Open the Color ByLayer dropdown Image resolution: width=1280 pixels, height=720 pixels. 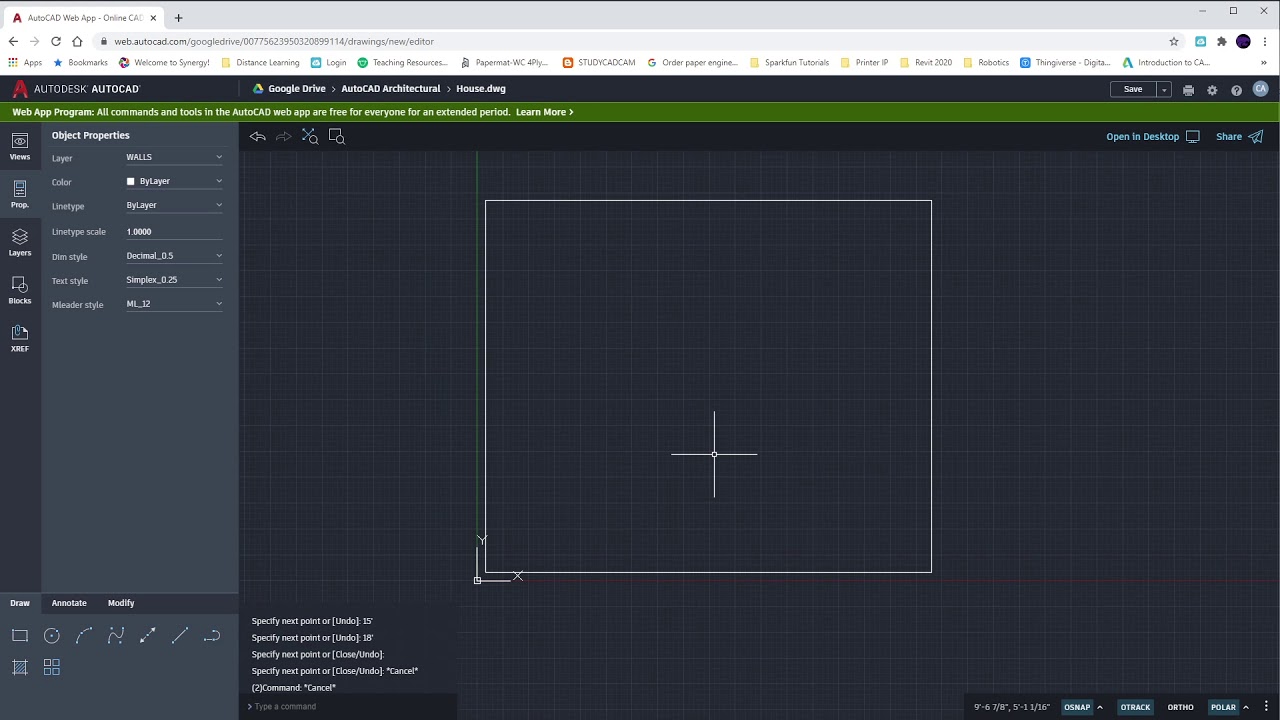174,181
